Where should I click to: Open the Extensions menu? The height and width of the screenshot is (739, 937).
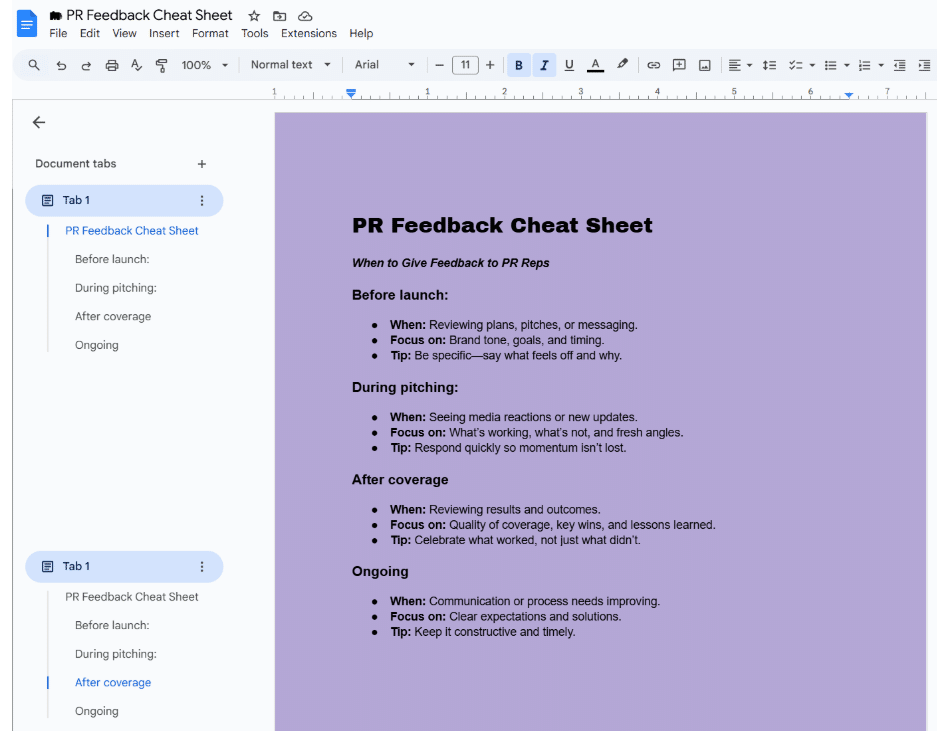coord(309,33)
